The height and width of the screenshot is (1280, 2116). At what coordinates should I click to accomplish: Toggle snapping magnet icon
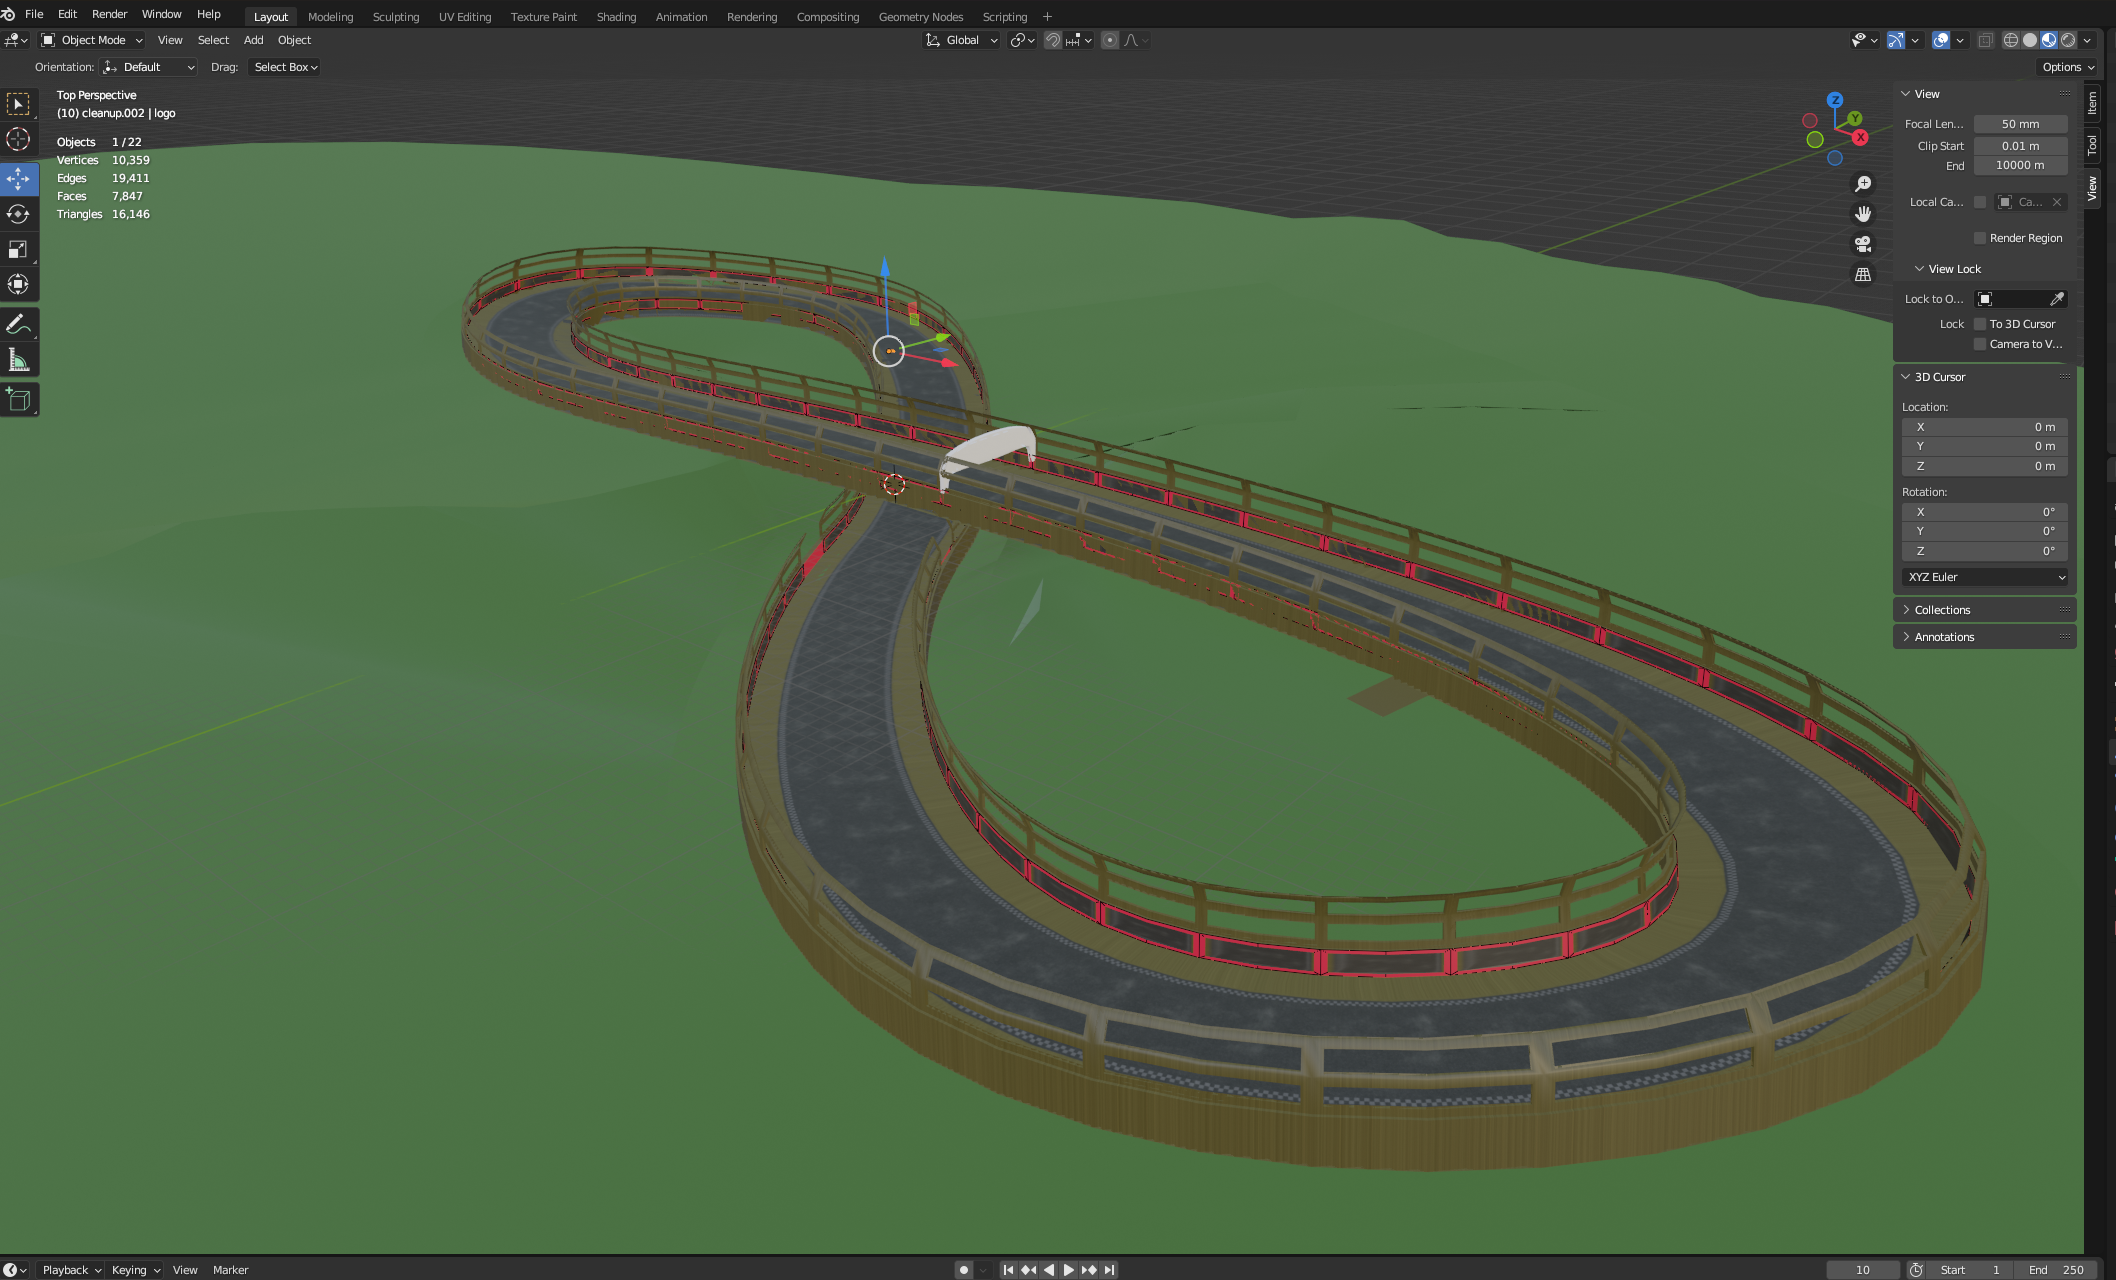[1053, 40]
